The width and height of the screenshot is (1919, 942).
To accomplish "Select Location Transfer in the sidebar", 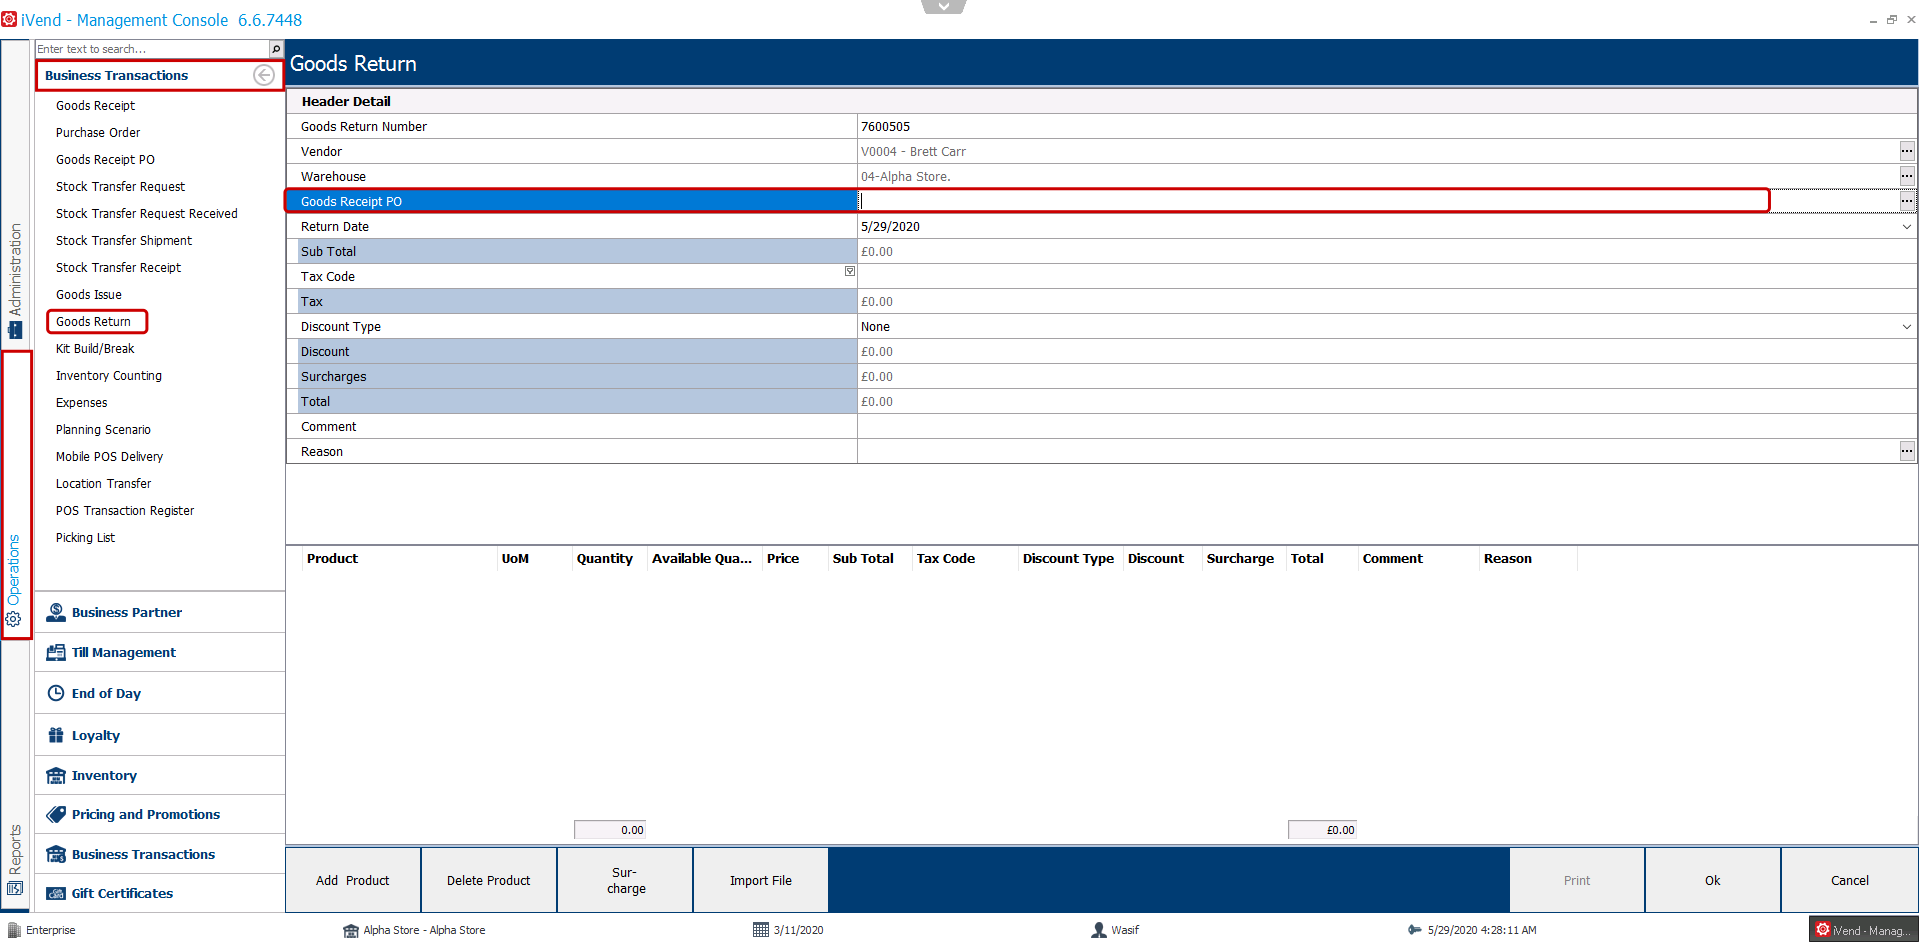I will 103,483.
